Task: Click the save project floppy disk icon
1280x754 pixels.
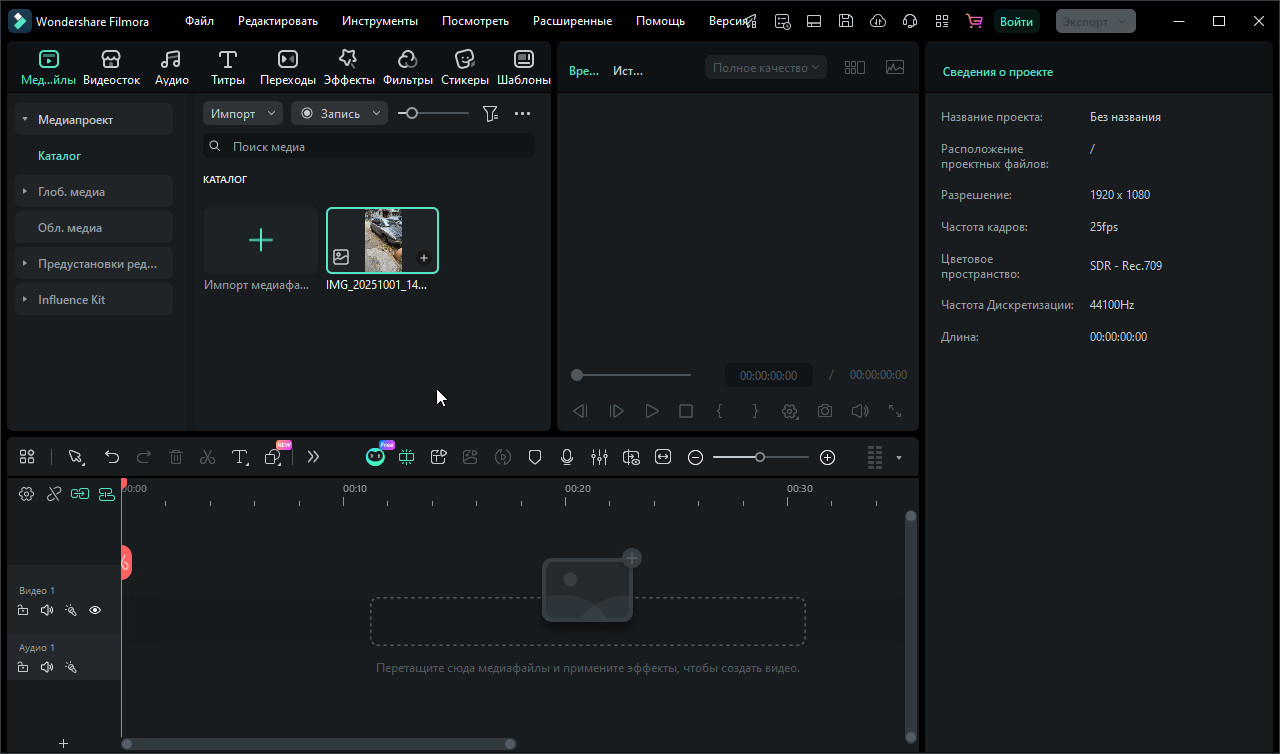Action: 846,21
